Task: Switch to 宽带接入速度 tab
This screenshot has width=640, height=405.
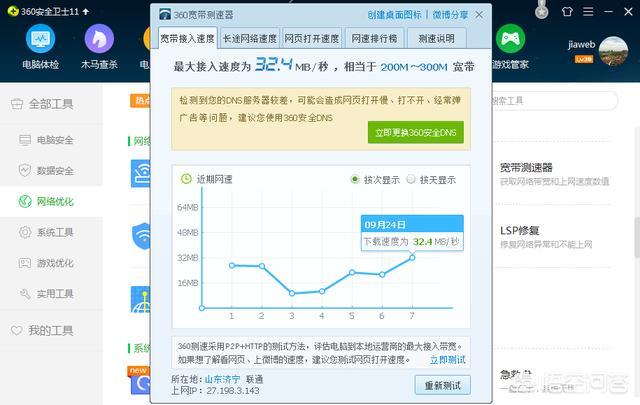Action: pos(187,38)
